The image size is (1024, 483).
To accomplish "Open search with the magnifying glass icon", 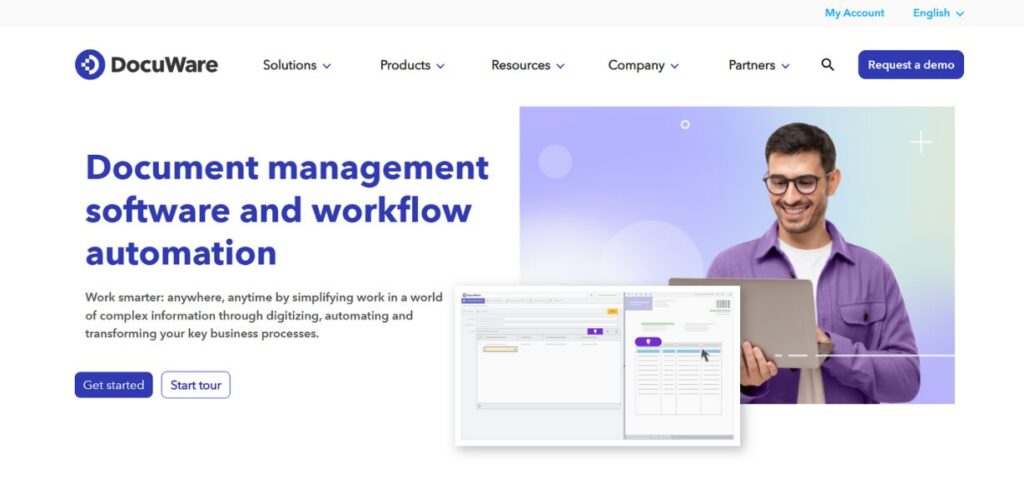I will (x=827, y=65).
